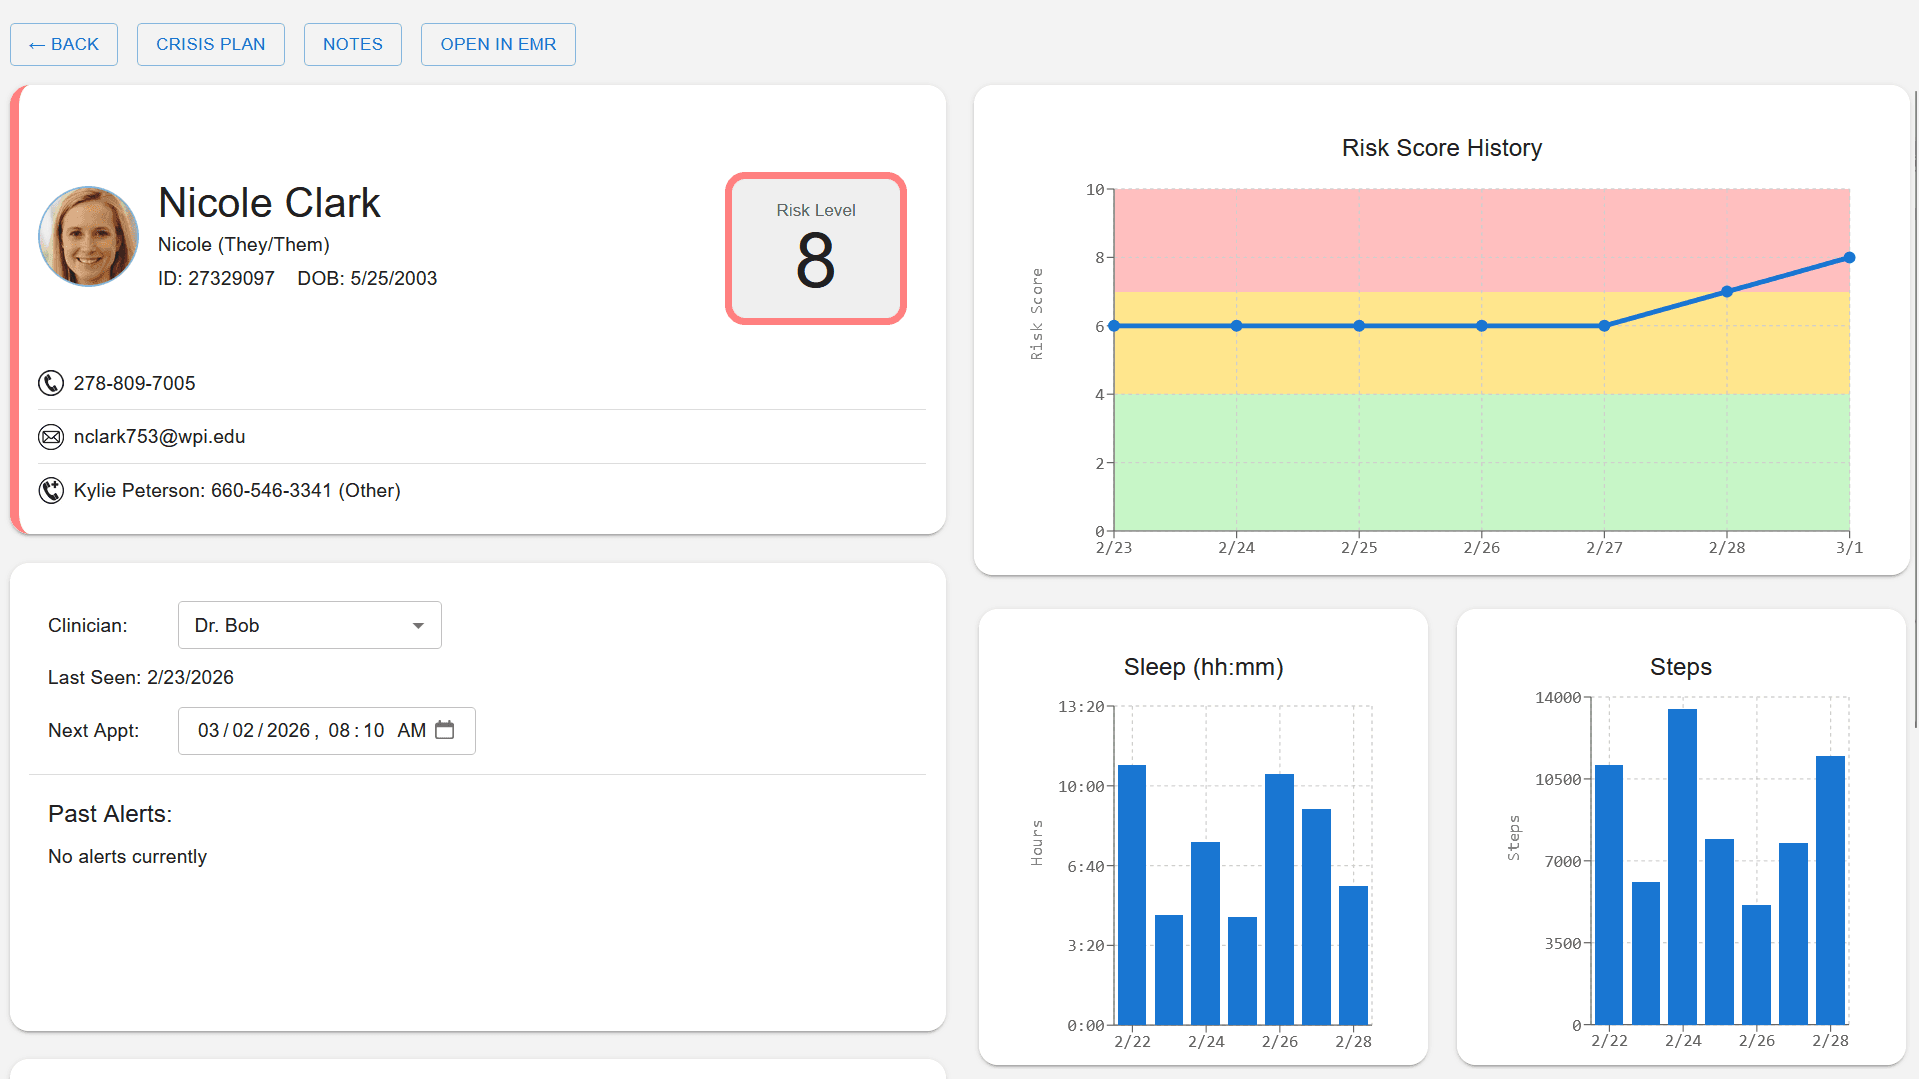Open the CRISIS PLAN
Viewport: 1919px width, 1079px height.
click(211, 44)
